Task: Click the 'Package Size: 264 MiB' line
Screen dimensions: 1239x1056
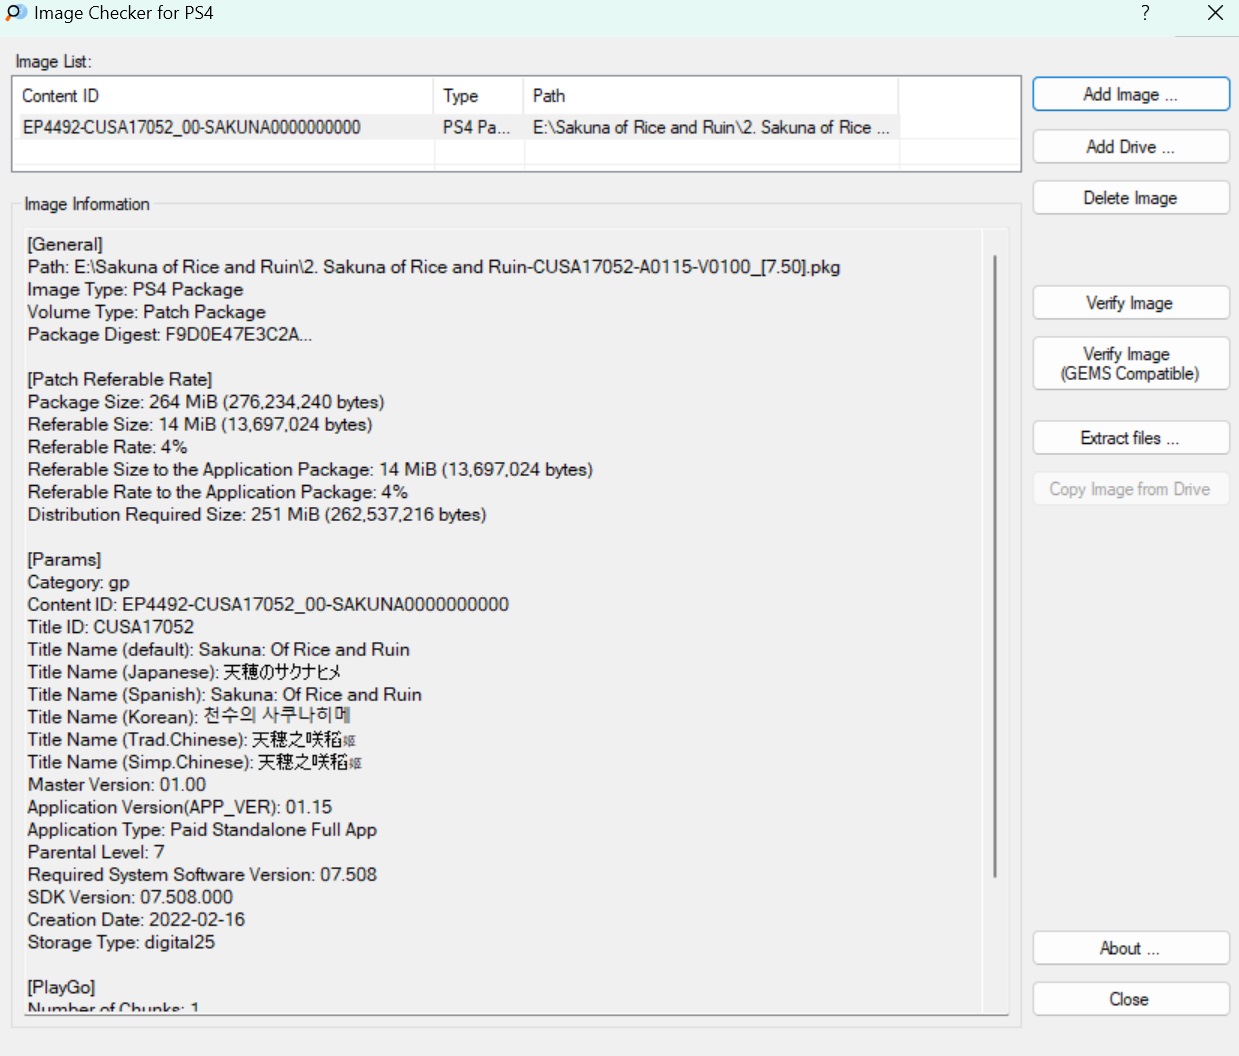Action: pos(206,402)
